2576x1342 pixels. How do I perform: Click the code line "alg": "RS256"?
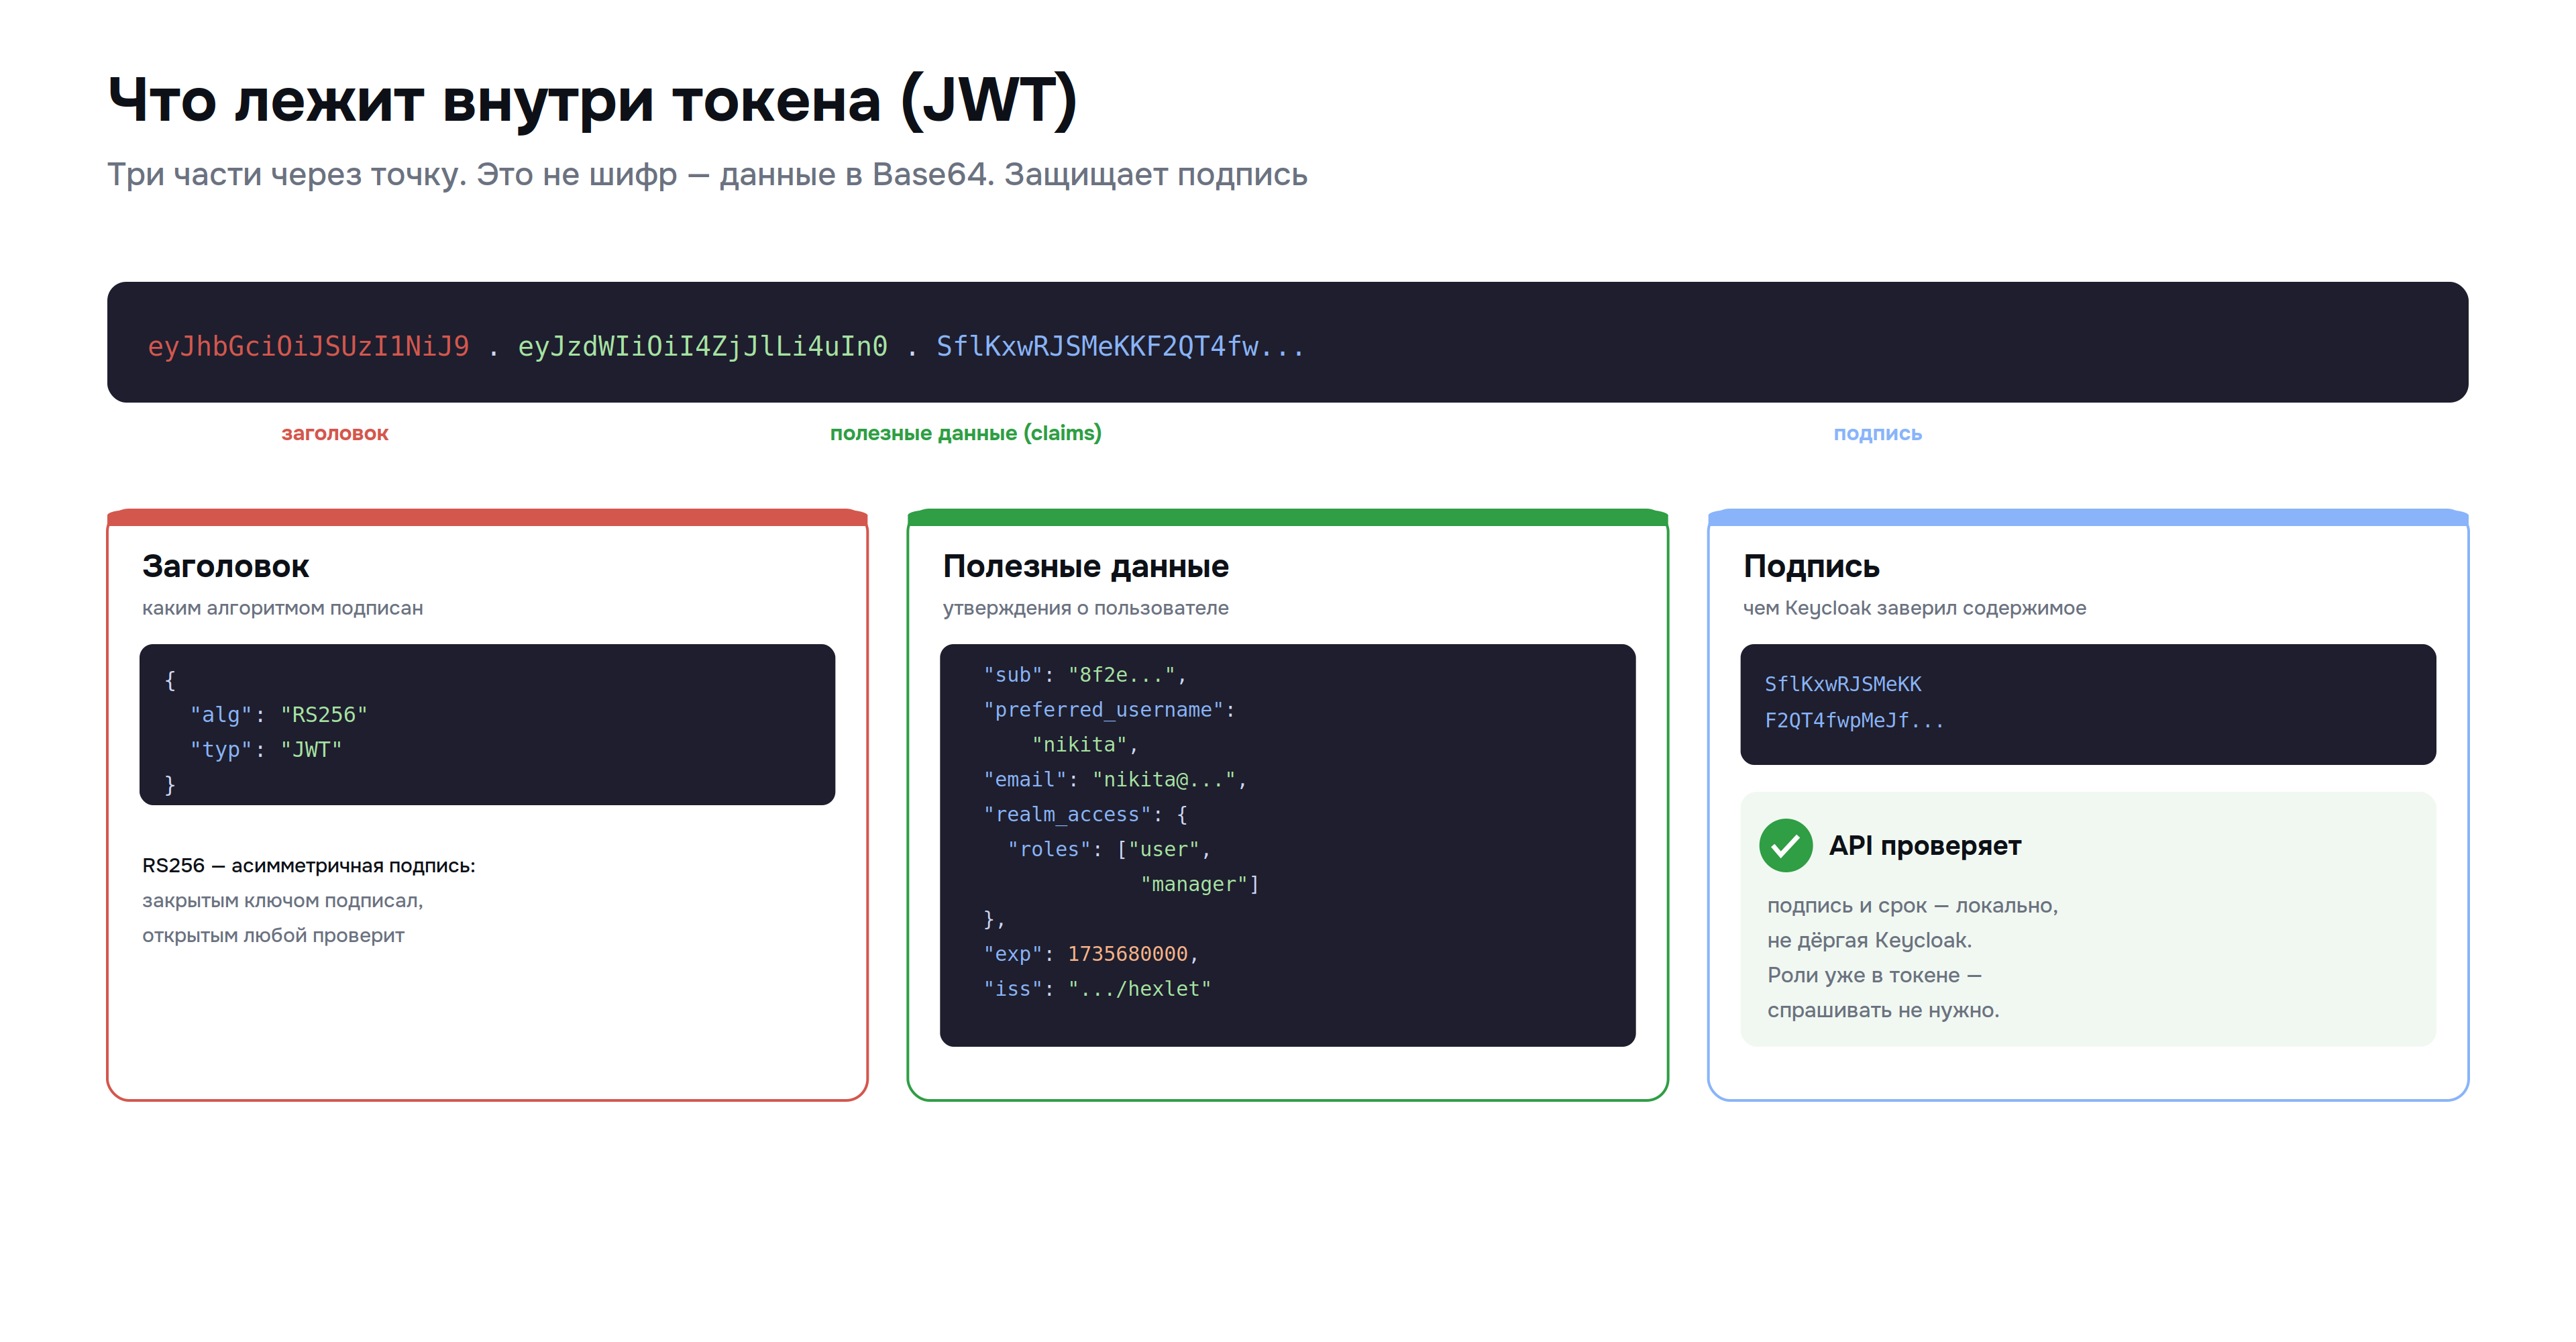click(279, 715)
